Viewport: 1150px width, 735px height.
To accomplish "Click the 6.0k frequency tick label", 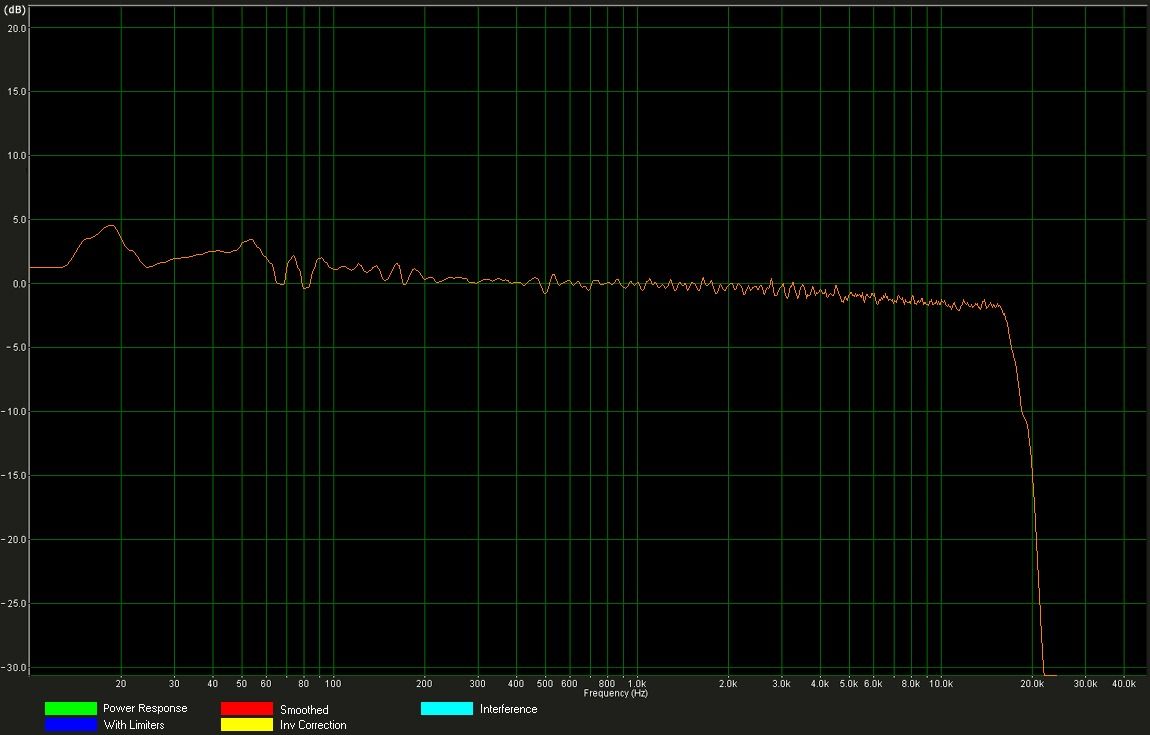I will pyautogui.click(x=873, y=684).
